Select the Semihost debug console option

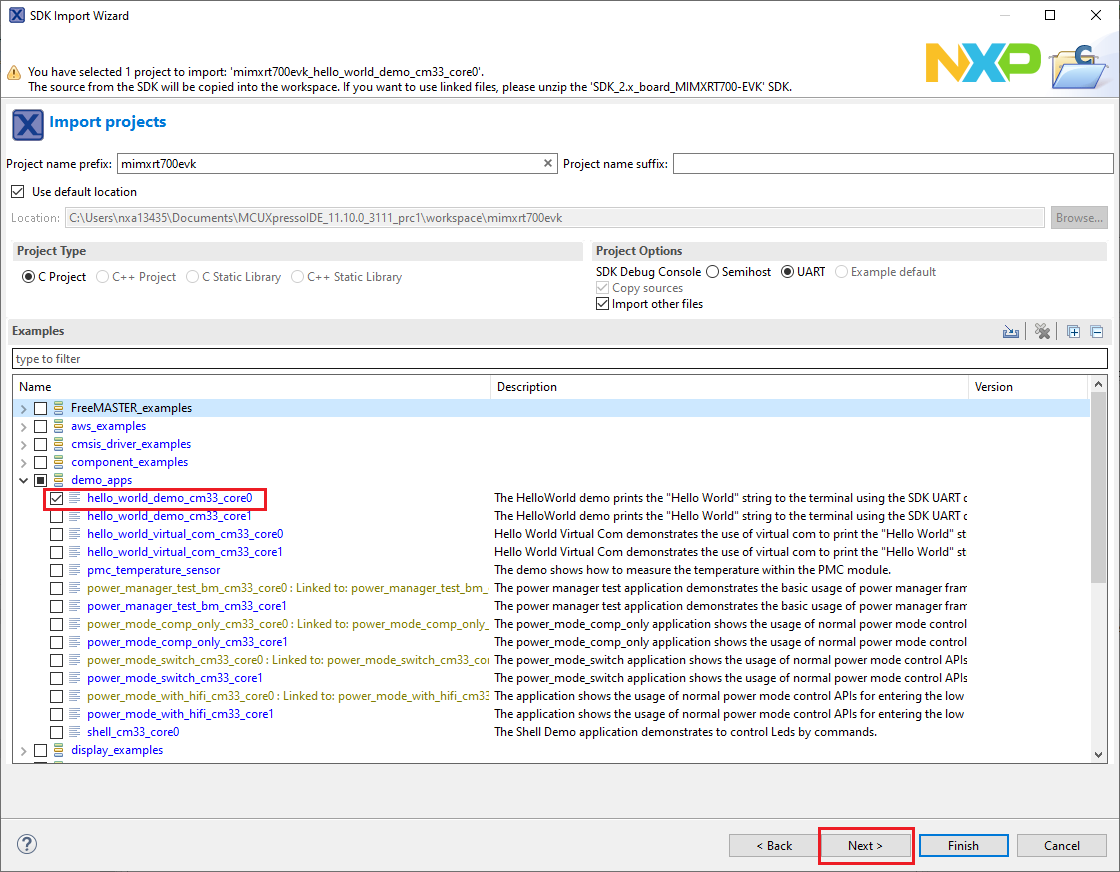pos(713,272)
